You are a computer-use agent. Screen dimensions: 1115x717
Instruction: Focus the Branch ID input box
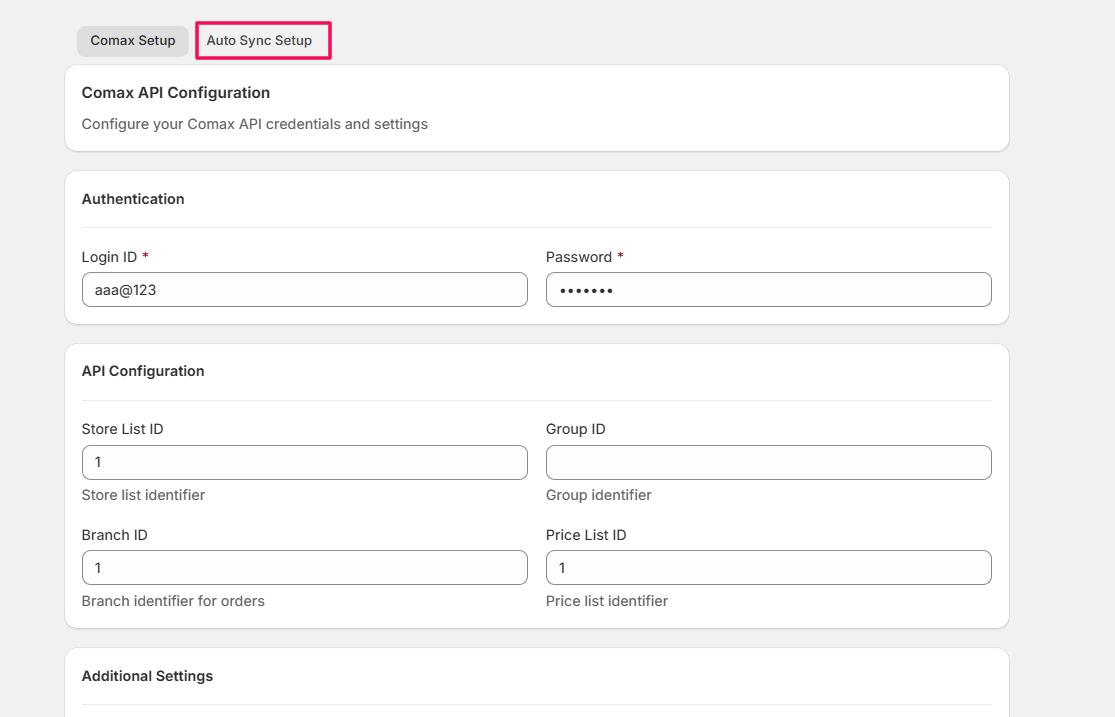click(304, 567)
